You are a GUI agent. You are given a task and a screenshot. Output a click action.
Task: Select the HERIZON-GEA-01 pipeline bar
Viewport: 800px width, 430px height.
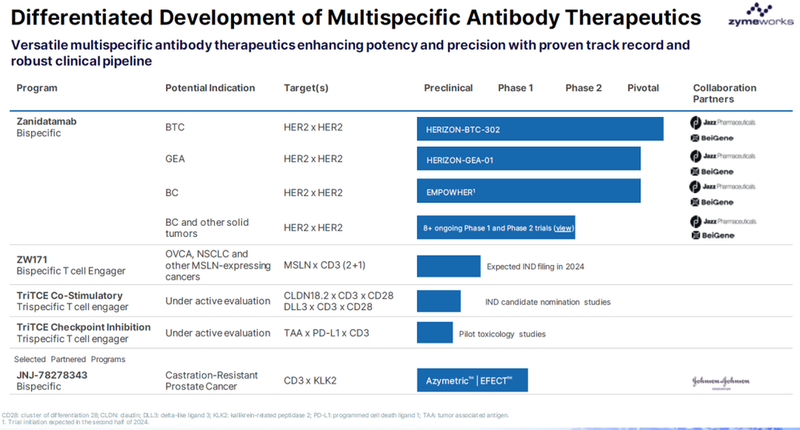click(528, 159)
